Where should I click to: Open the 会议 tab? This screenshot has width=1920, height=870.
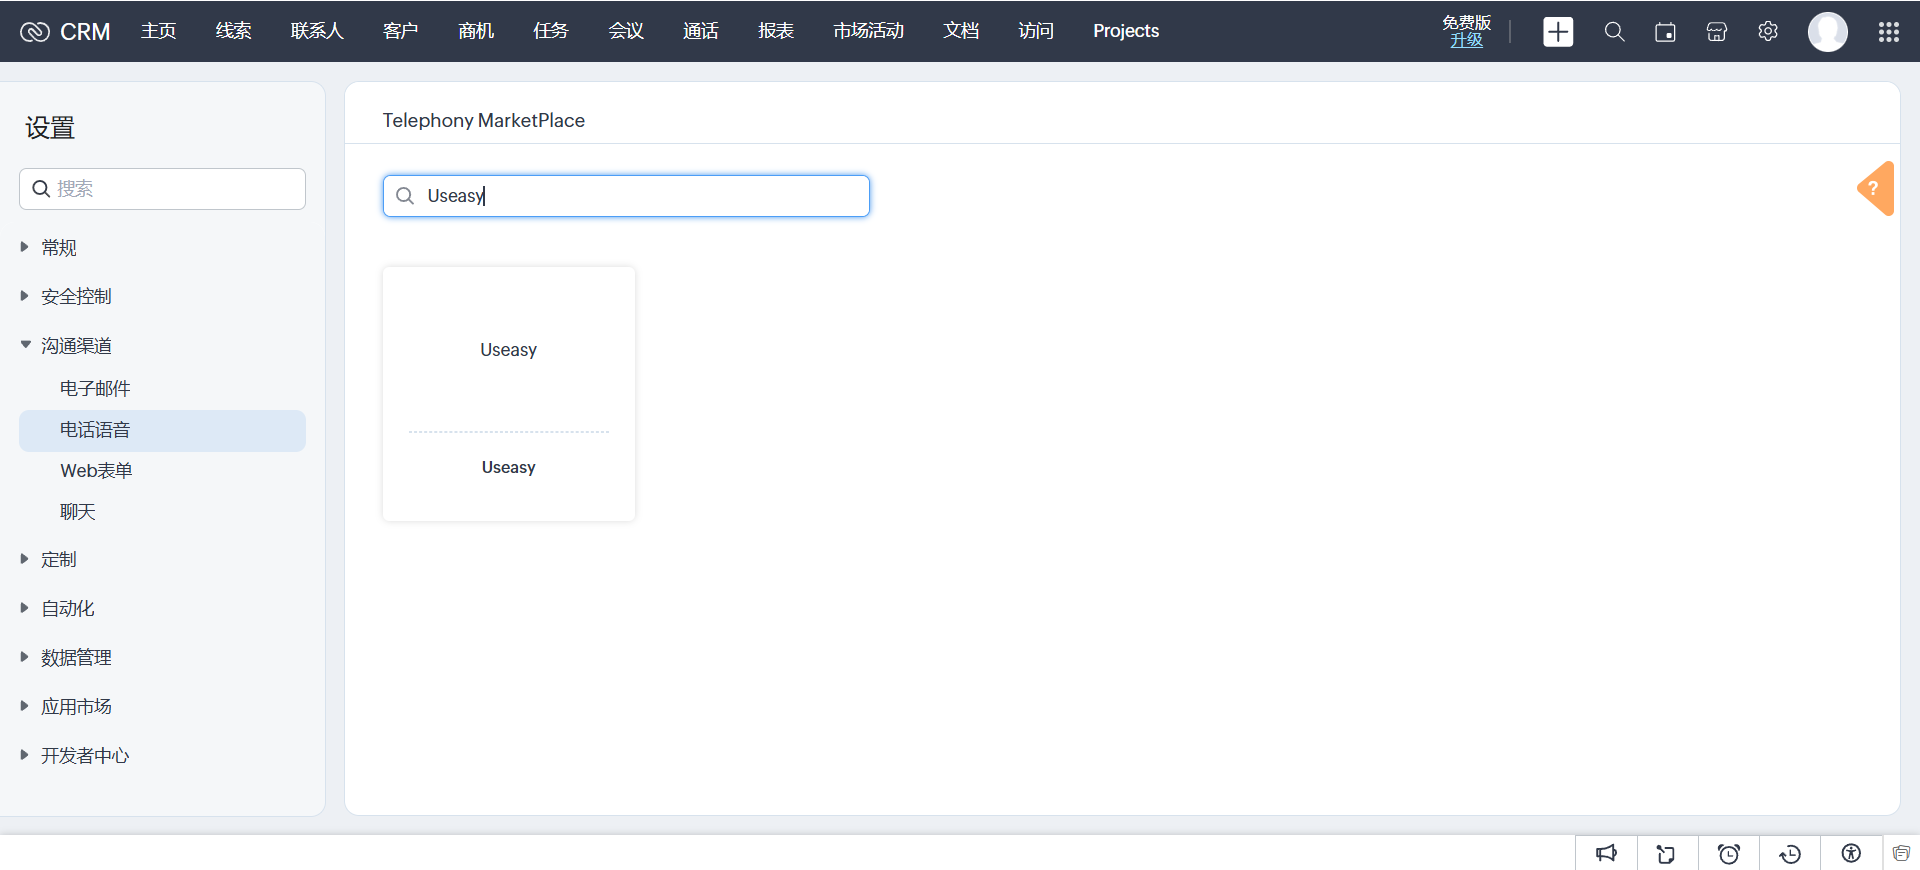click(x=626, y=31)
